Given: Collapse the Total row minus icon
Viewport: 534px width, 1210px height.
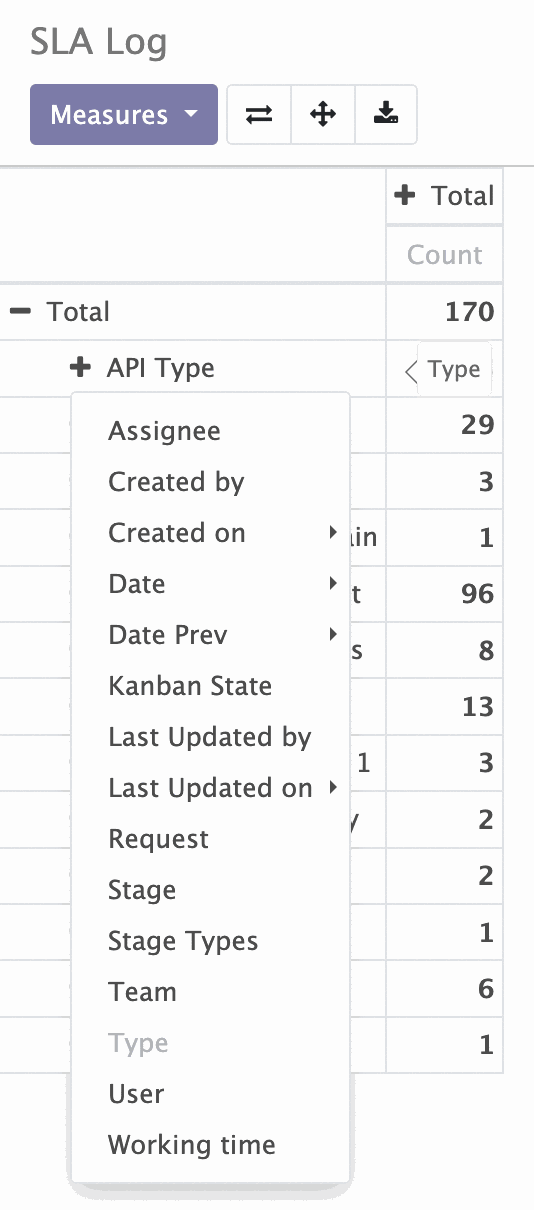Looking at the screenshot, I should (20, 312).
